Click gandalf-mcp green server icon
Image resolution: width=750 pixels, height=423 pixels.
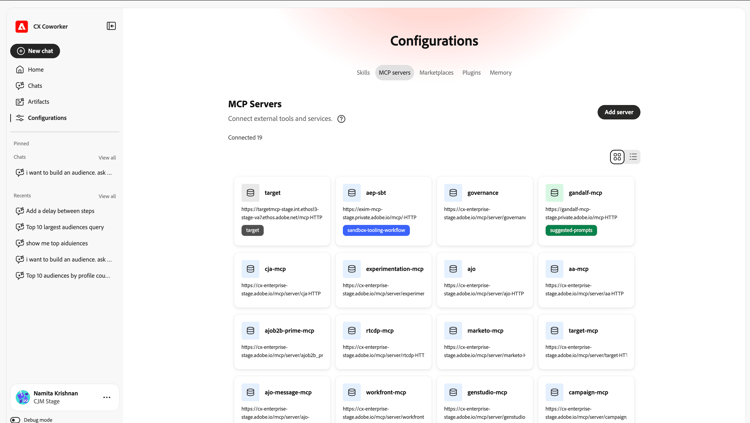click(554, 193)
